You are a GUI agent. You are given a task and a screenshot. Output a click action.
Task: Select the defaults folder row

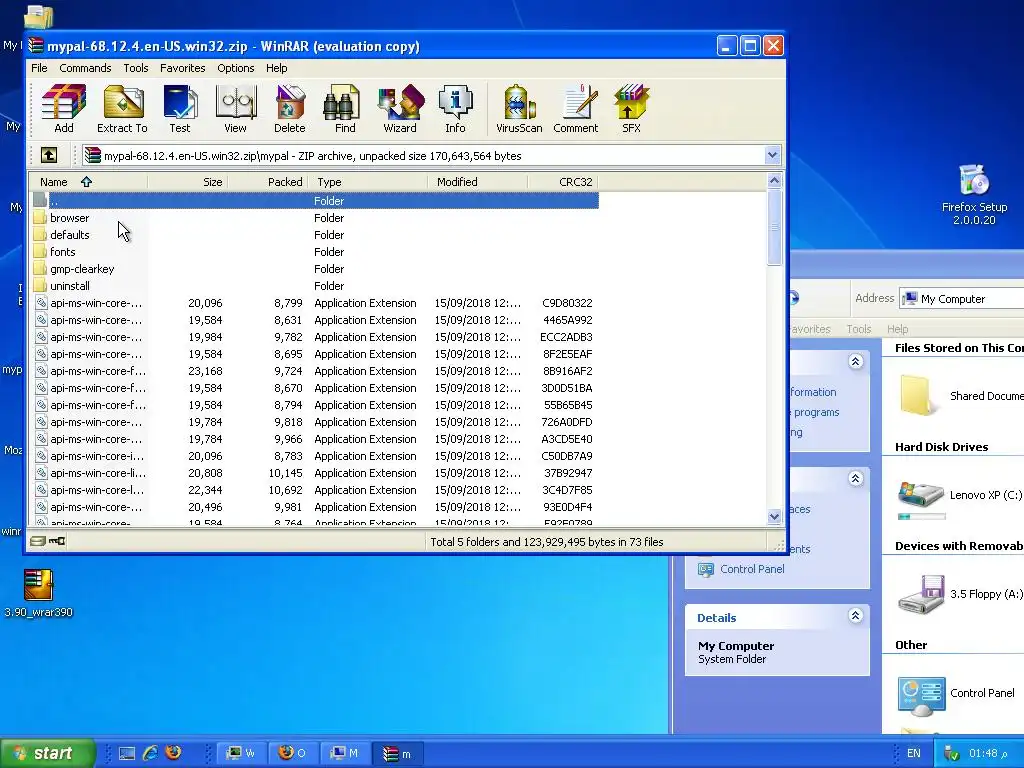(313, 234)
